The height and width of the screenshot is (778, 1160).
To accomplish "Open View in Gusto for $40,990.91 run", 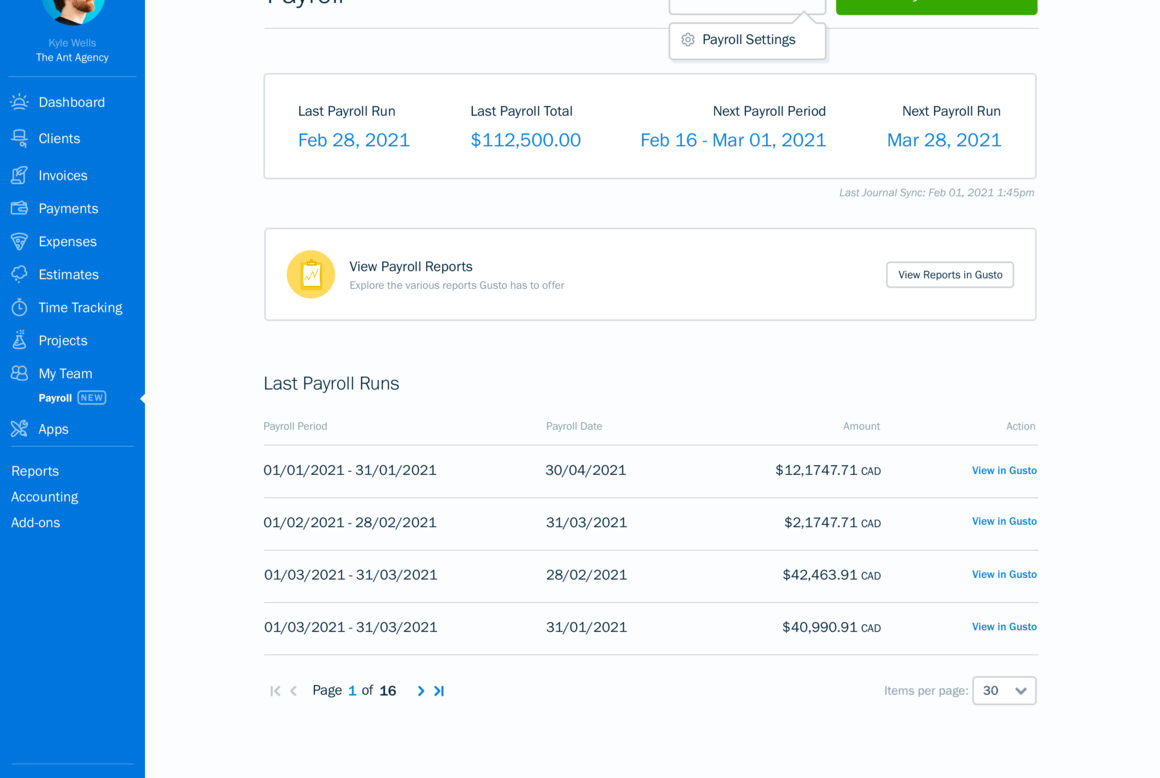I will (1004, 627).
